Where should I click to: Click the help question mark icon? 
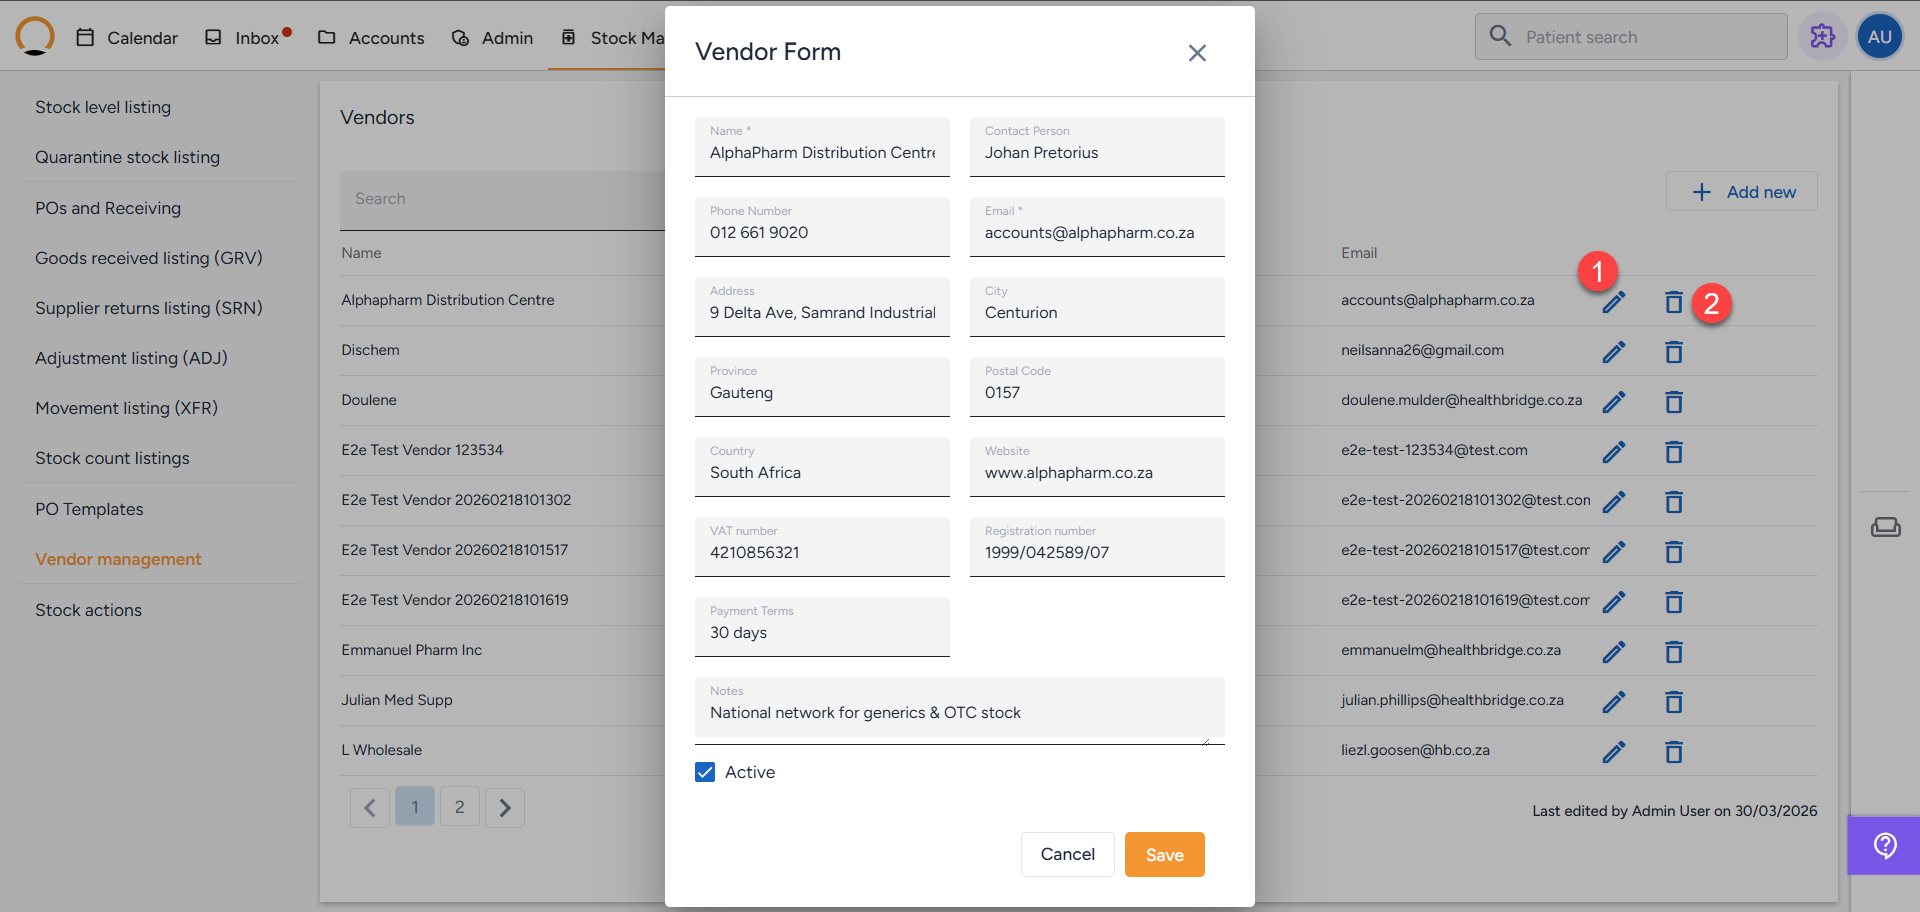1884,846
